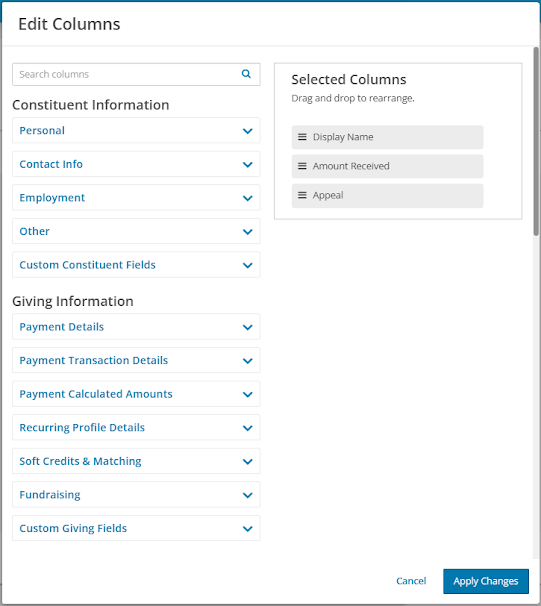The image size is (541, 606).
Task: Cancel the column edits
Action: (411, 581)
